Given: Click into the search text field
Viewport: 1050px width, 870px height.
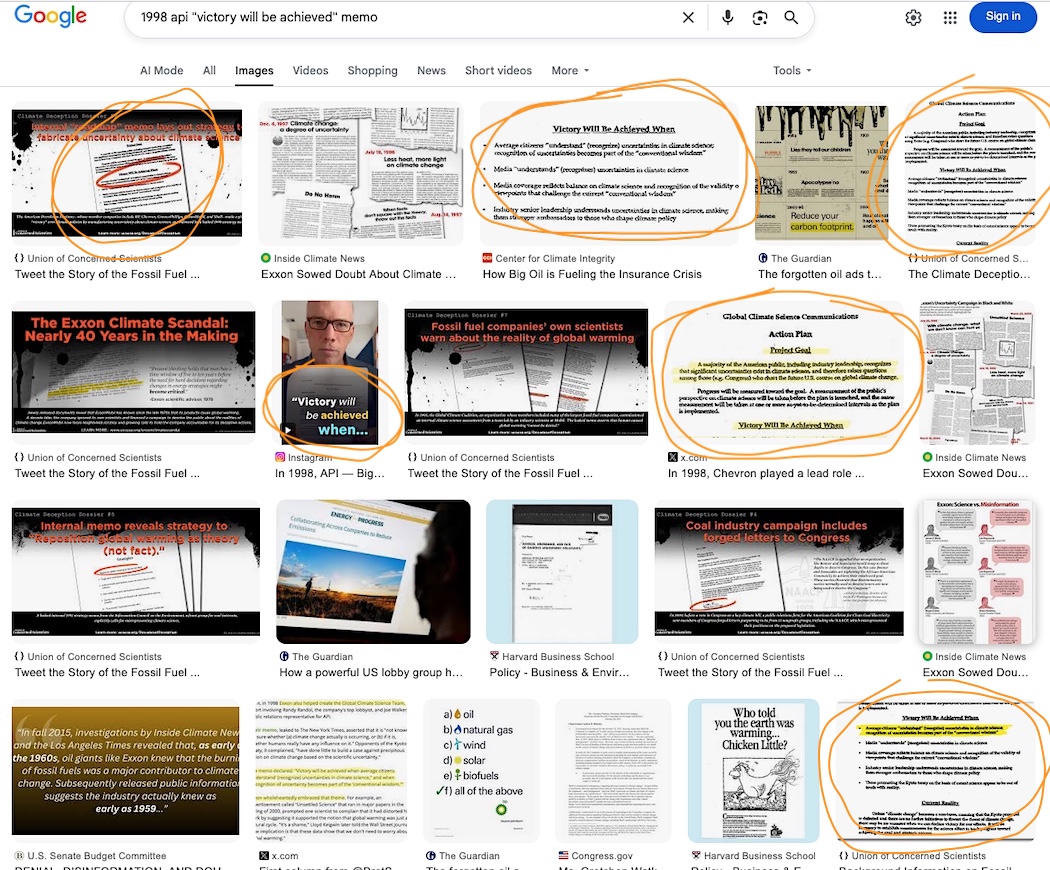Looking at the screenshot, I should (400, 18).
